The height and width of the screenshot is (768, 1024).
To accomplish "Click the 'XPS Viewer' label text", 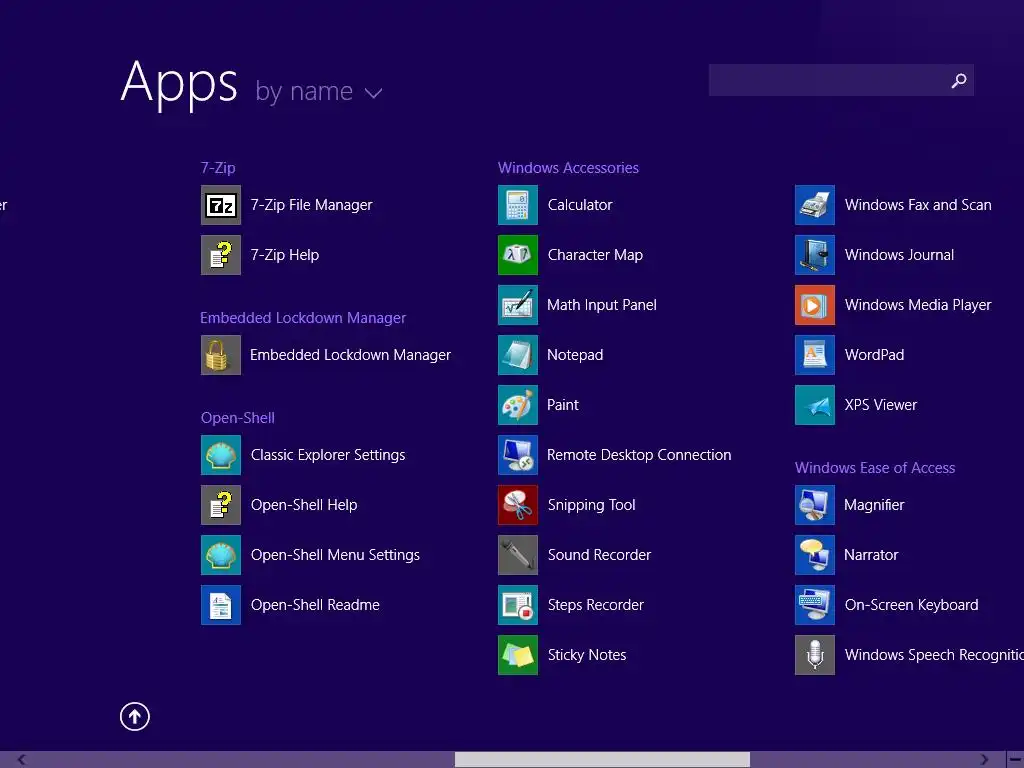I will point(881,405).
